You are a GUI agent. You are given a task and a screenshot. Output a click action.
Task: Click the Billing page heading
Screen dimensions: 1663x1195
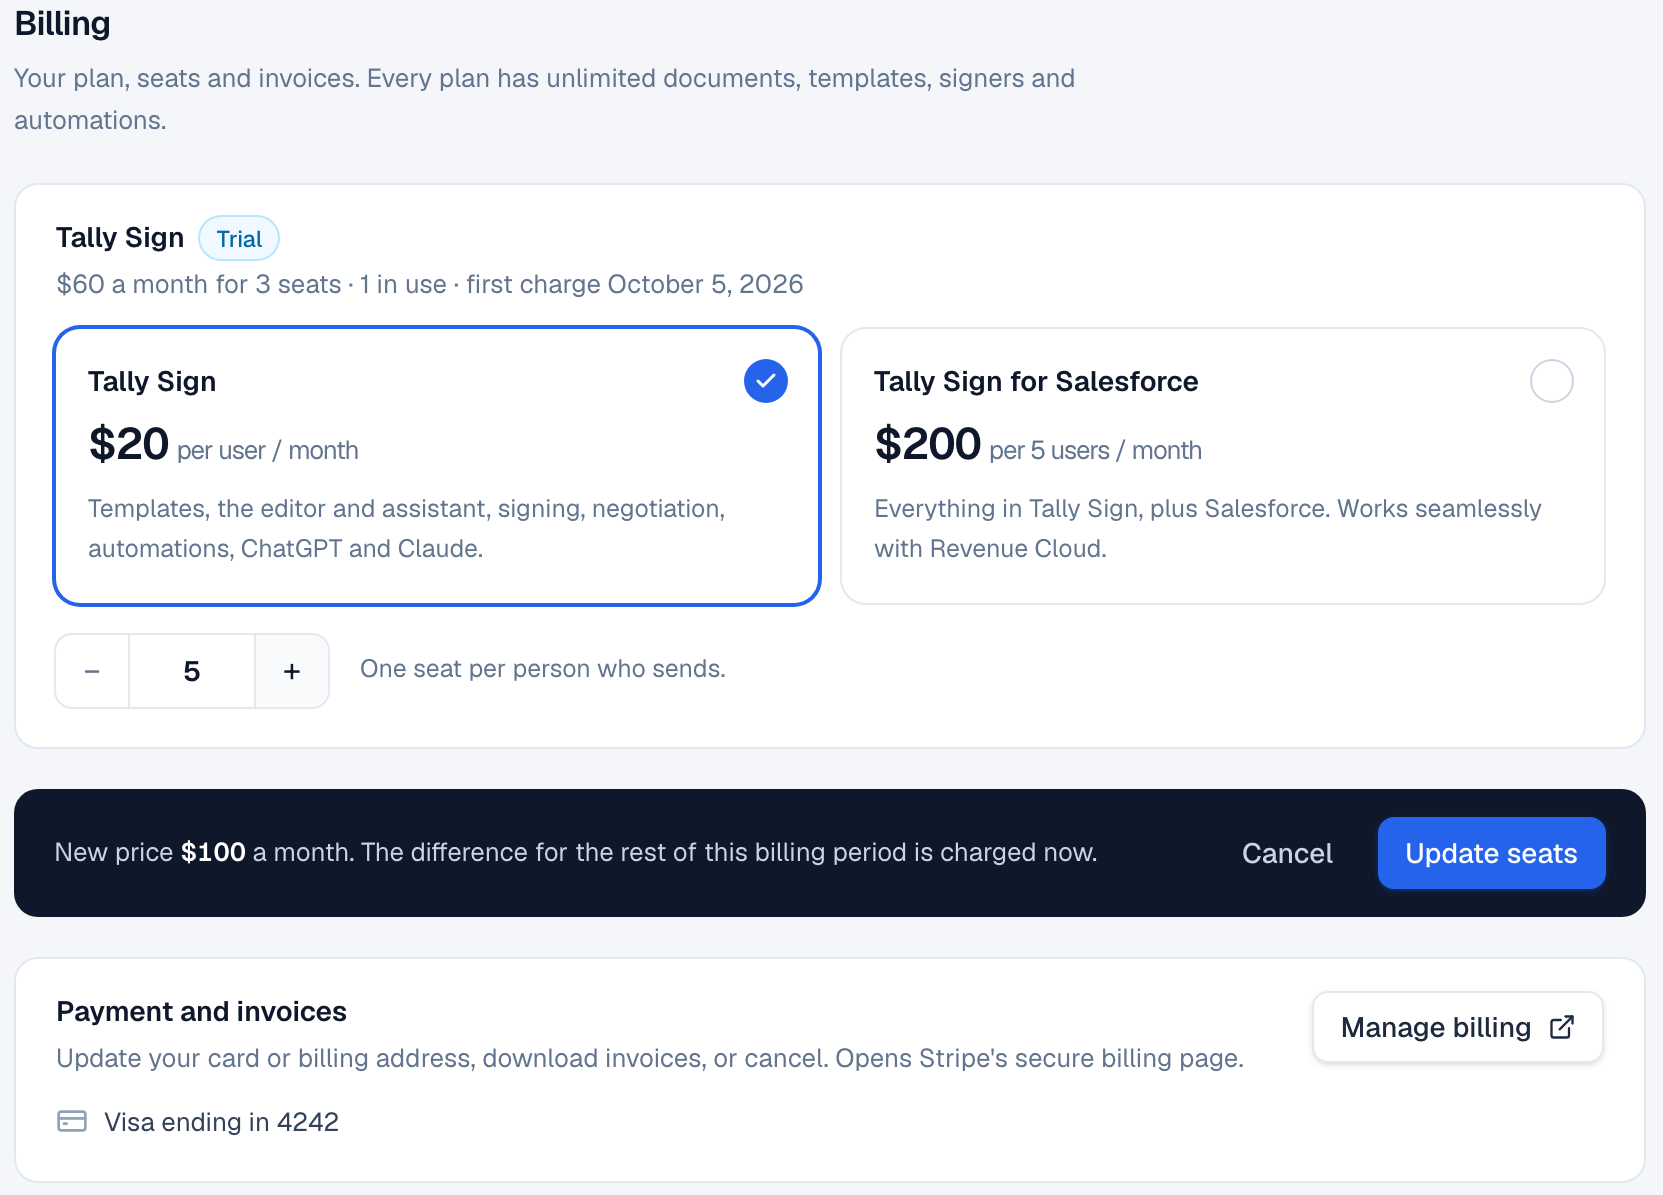(62, 23)
